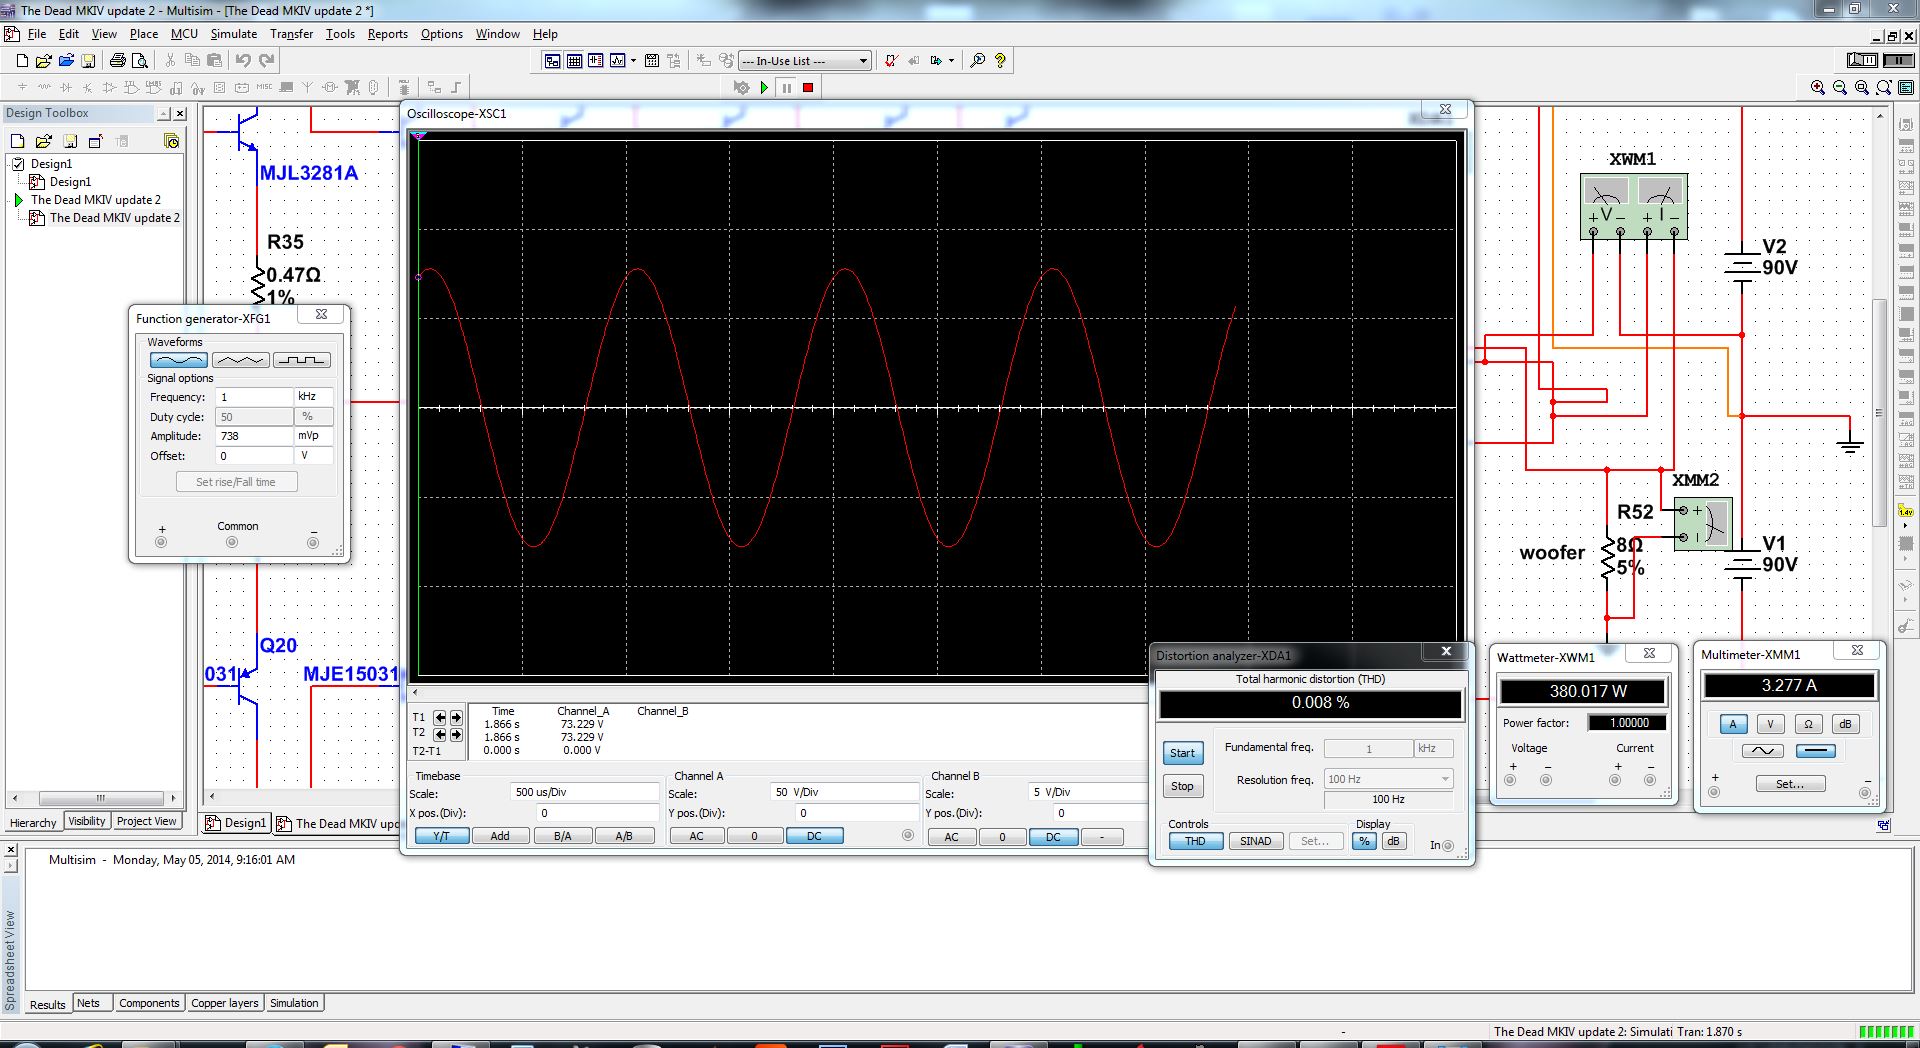Screen dimensions: 1920x1048
Task: Open the Place menu
Action: click(143, 34)
